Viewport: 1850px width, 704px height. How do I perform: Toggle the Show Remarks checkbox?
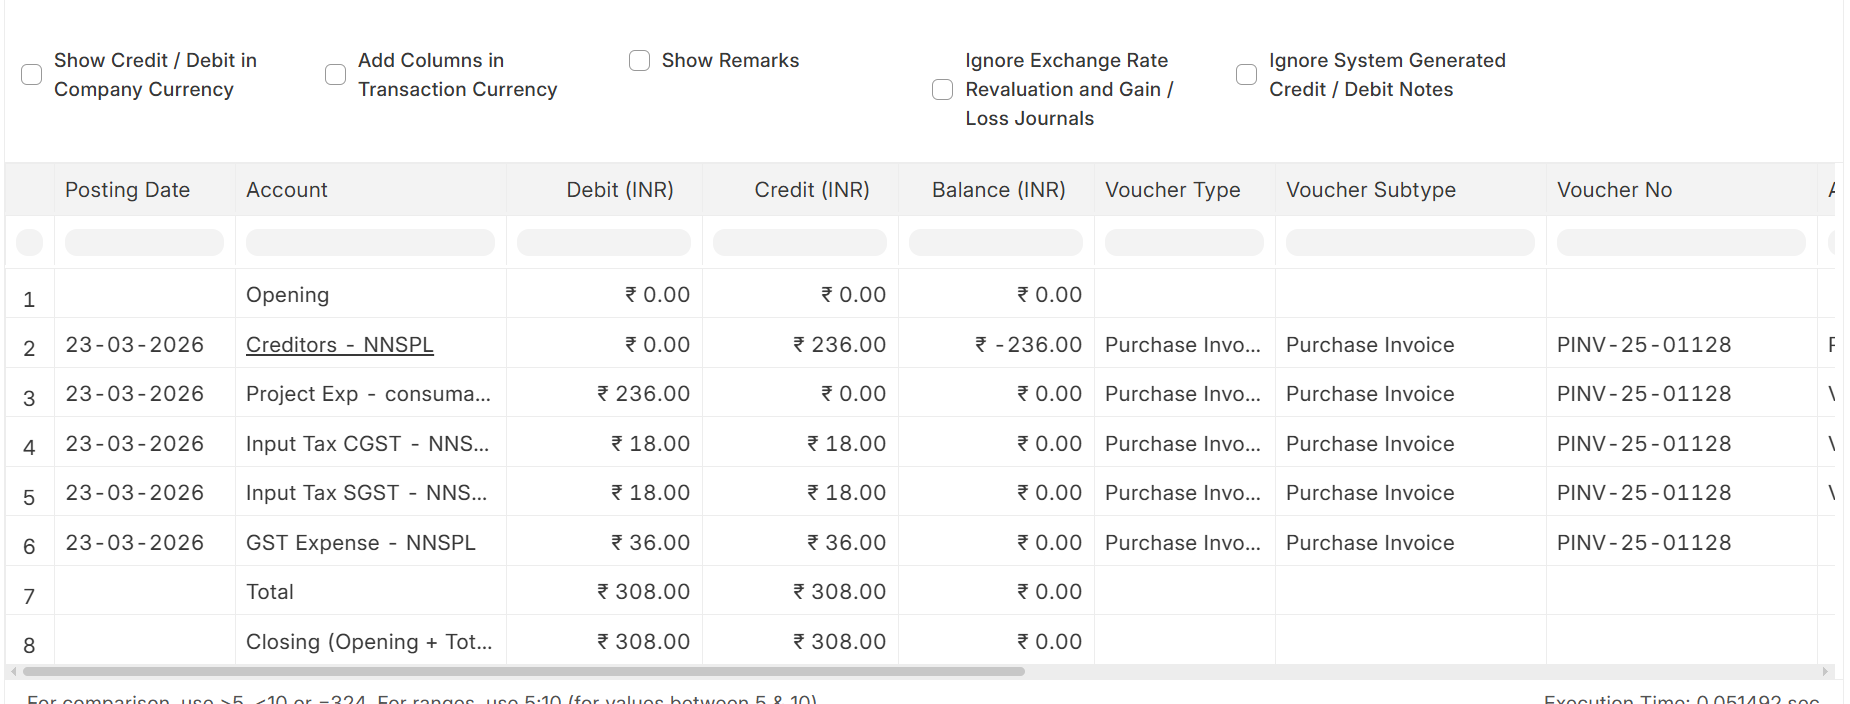[639, 61]
